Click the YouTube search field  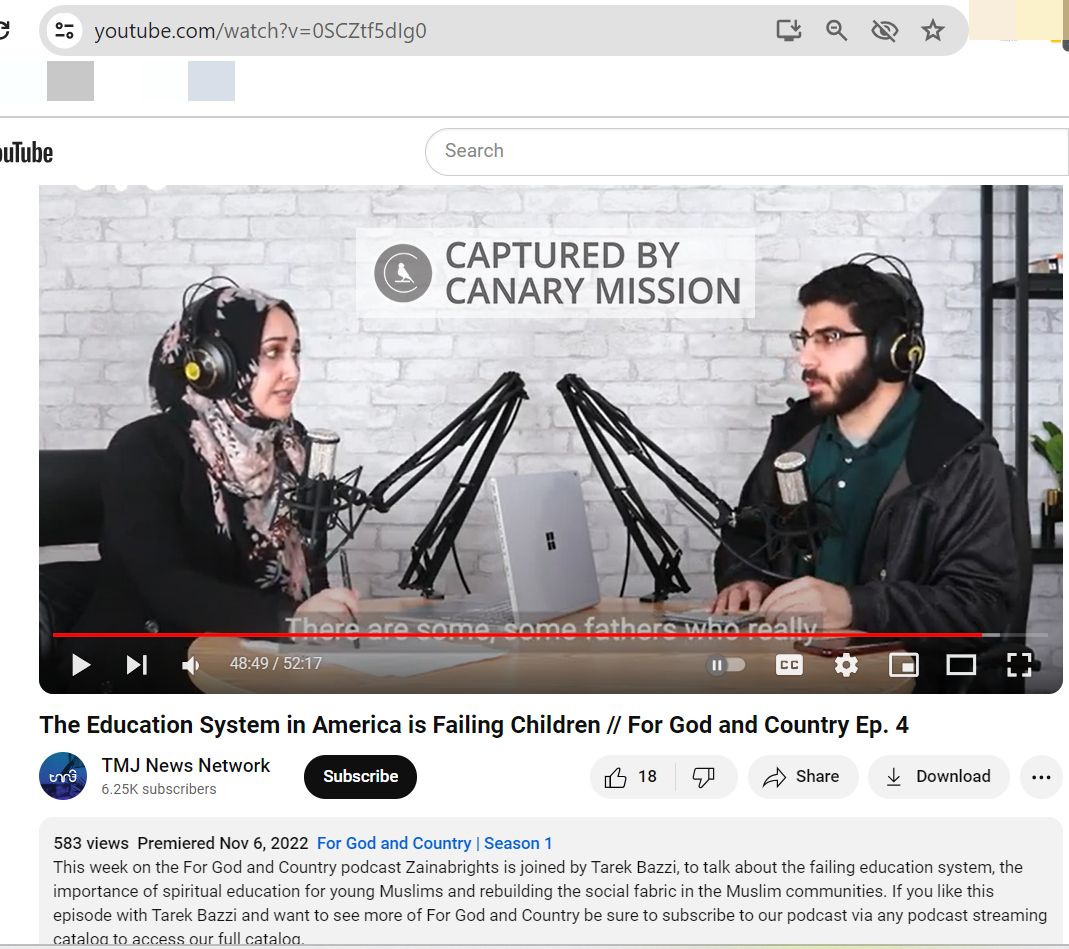(700, 151)
